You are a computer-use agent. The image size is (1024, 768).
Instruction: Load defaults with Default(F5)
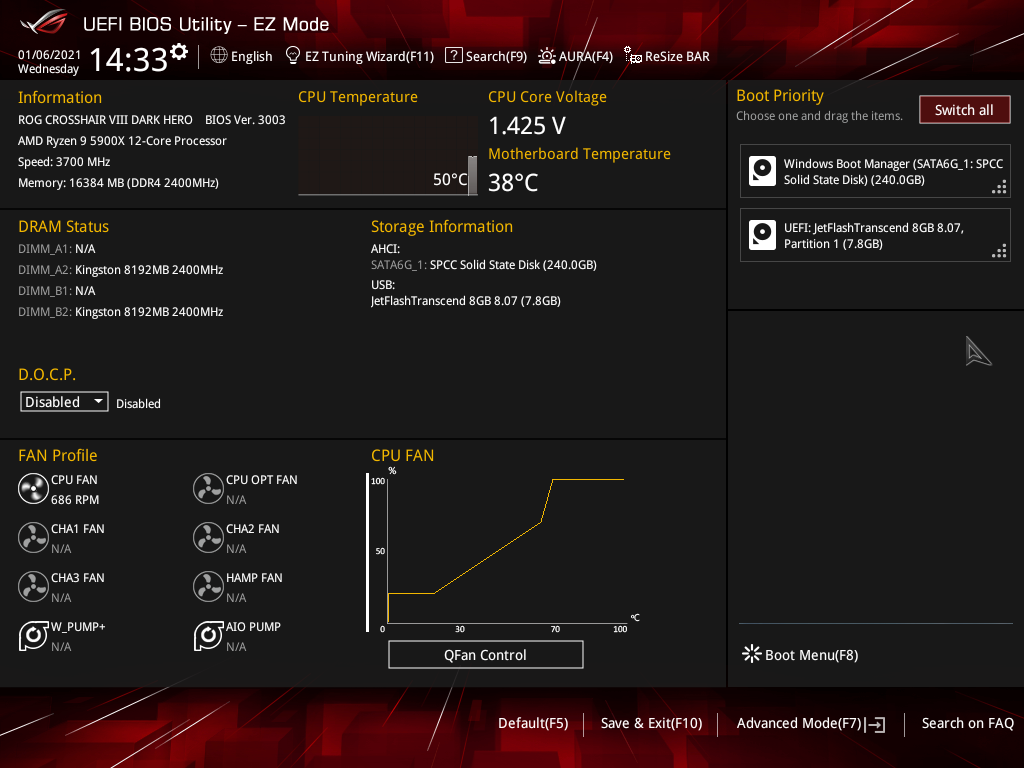(533, 724)
